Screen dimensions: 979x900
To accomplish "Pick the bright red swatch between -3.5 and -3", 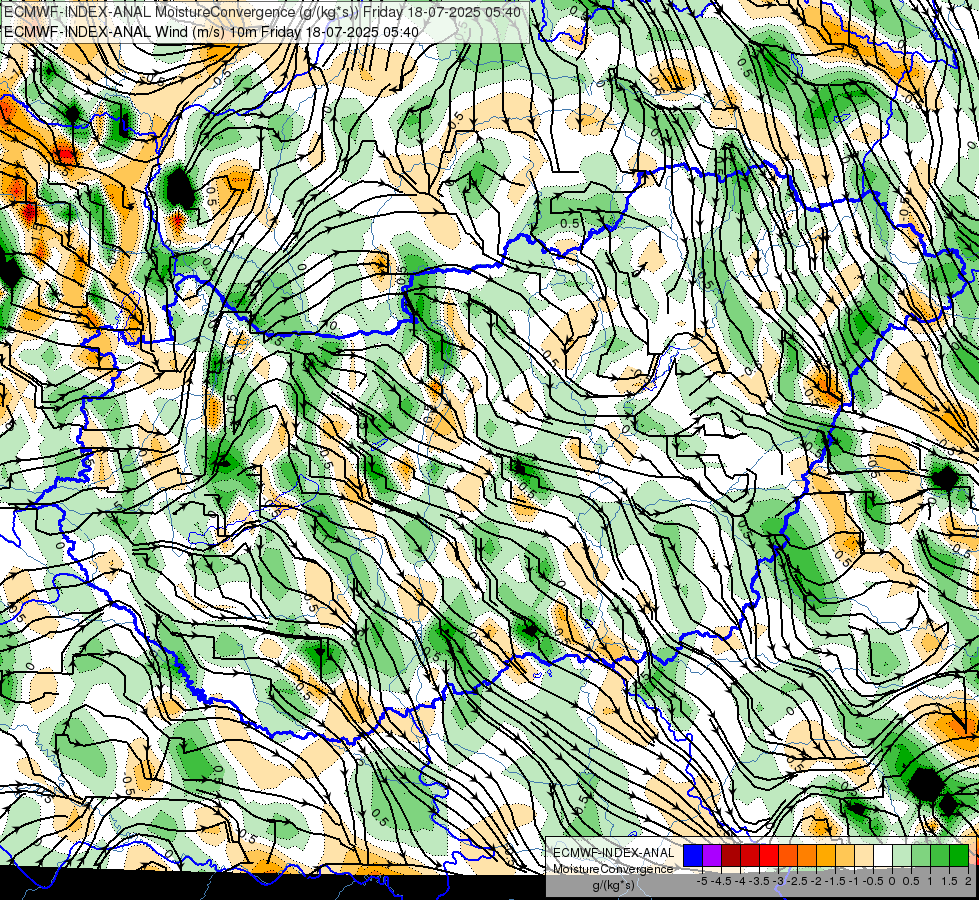I will coord(769,856).
